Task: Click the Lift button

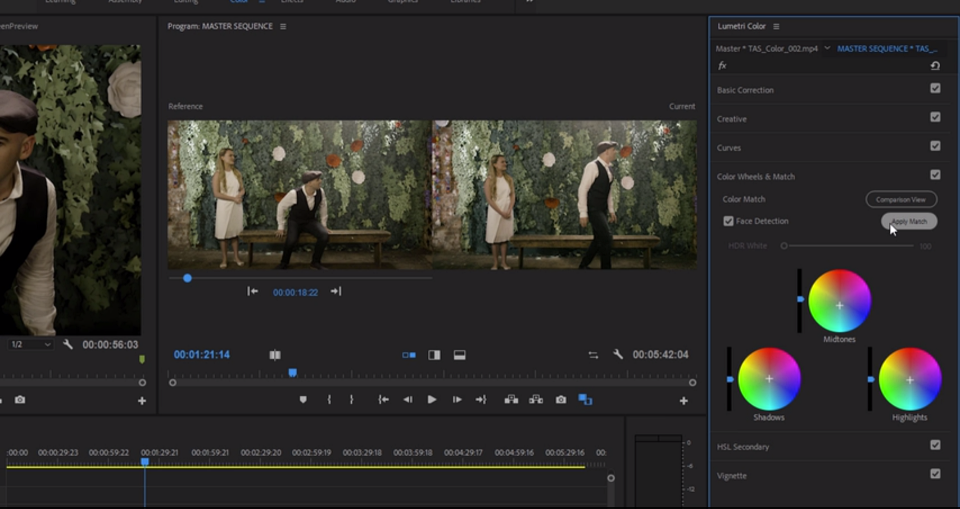Action: click(x=511, y=399)
